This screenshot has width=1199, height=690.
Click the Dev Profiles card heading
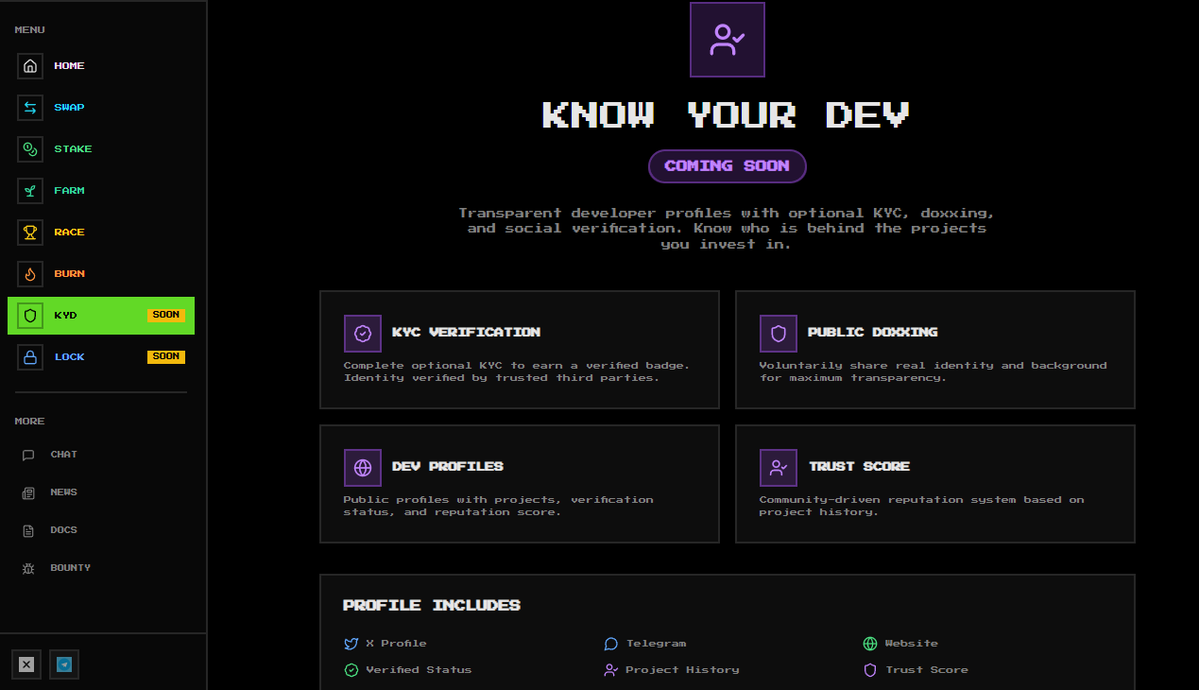point(447,467)
